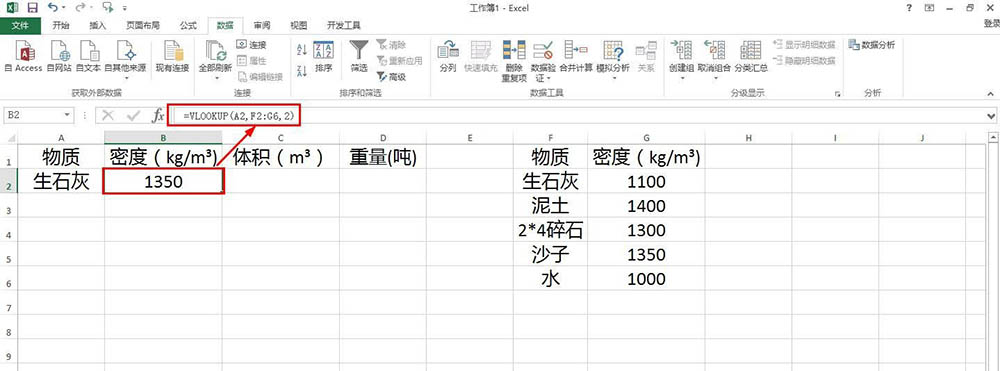This screenshot has height=371, width=1000.
Task: Sort ascending with A-Z icon
Action: pyautogui.click(x=302, y=49)
